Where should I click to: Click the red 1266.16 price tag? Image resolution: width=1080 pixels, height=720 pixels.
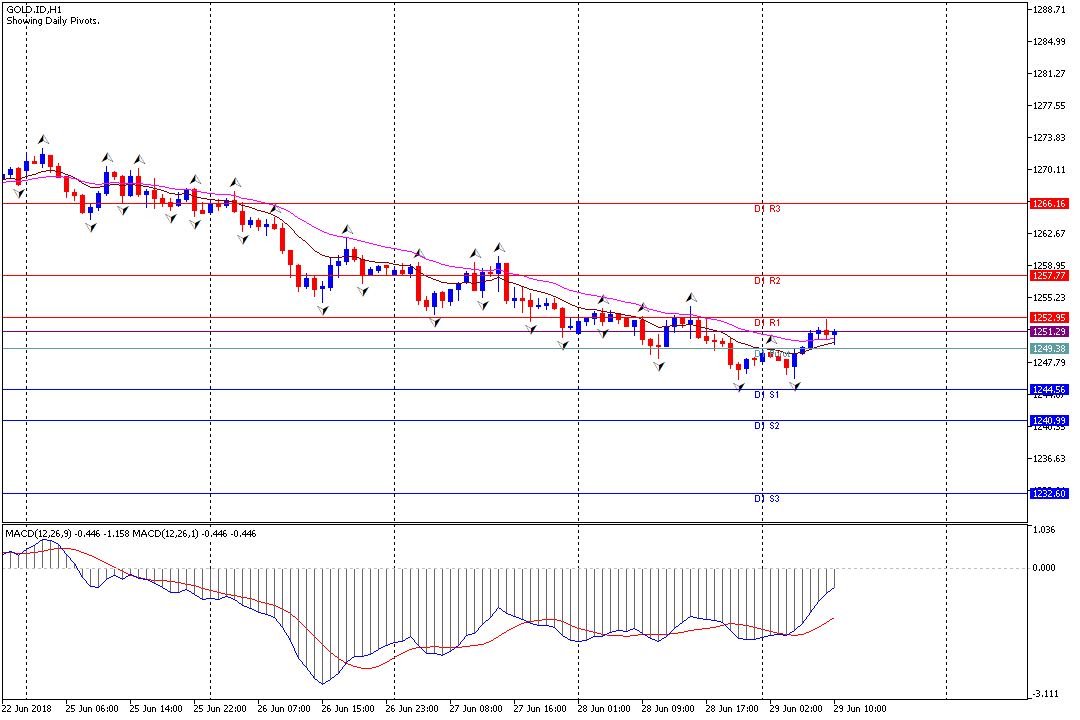(1049, 204)
